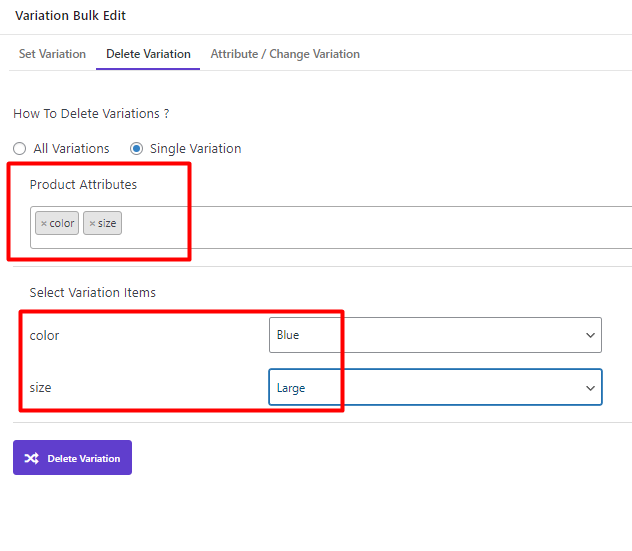
Task: Open the size dropdown showing Large
Action: pyautogui.click(x=435, y=387)
